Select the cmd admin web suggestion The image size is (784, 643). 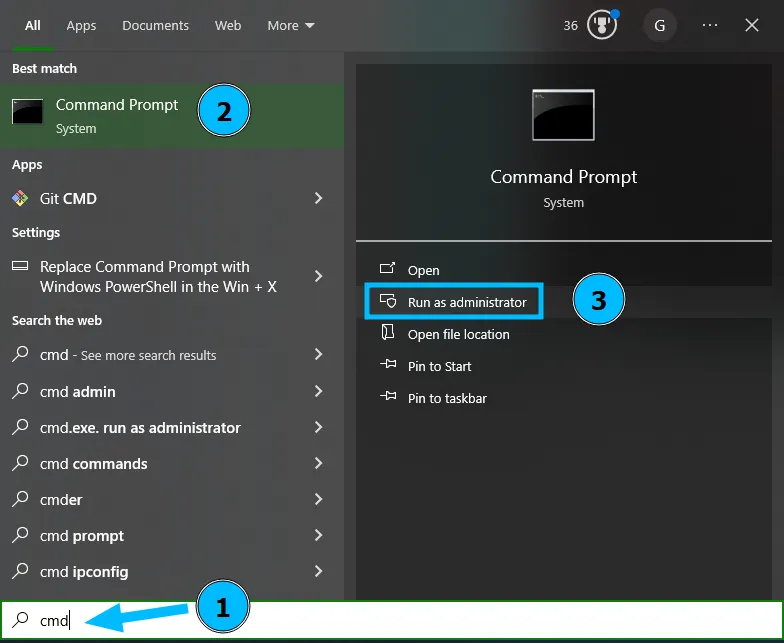172,392
